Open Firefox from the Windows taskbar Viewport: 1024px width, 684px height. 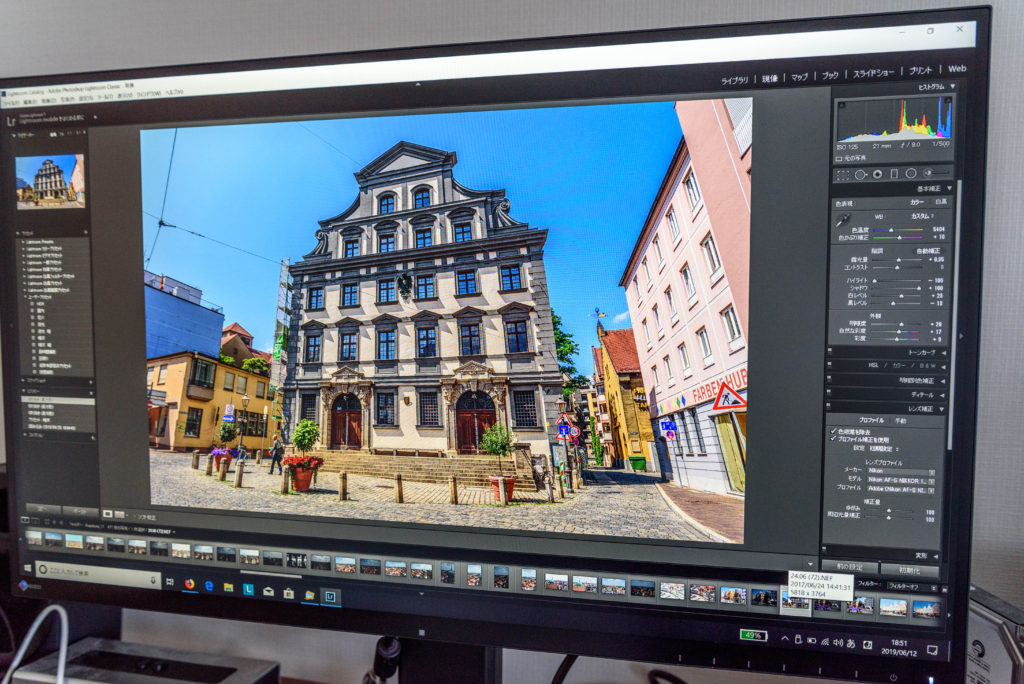pos(189,584)
